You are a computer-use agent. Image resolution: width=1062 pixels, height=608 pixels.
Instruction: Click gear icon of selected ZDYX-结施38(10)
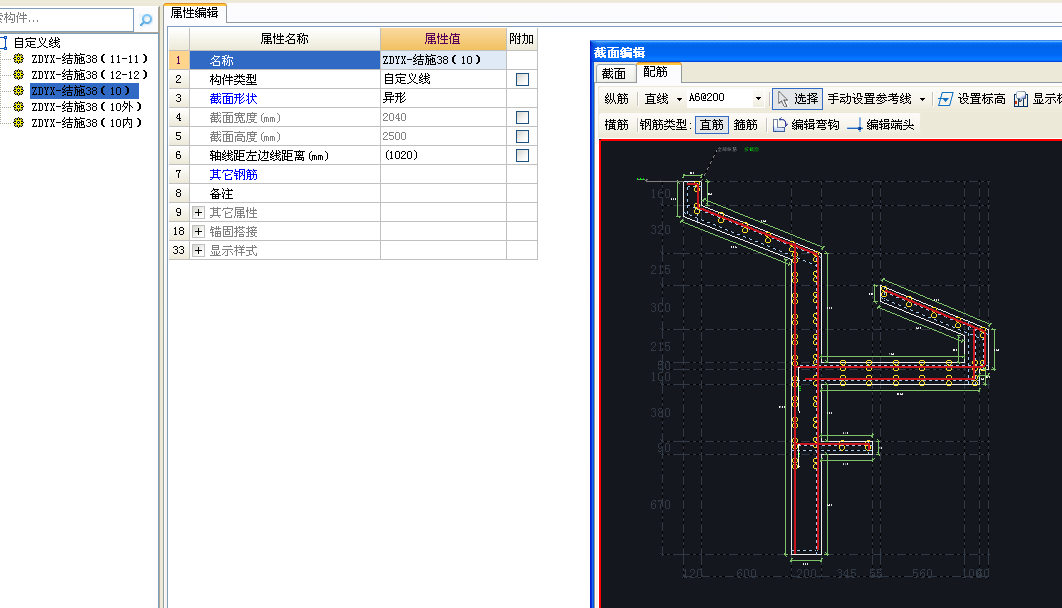coord(18,91)
